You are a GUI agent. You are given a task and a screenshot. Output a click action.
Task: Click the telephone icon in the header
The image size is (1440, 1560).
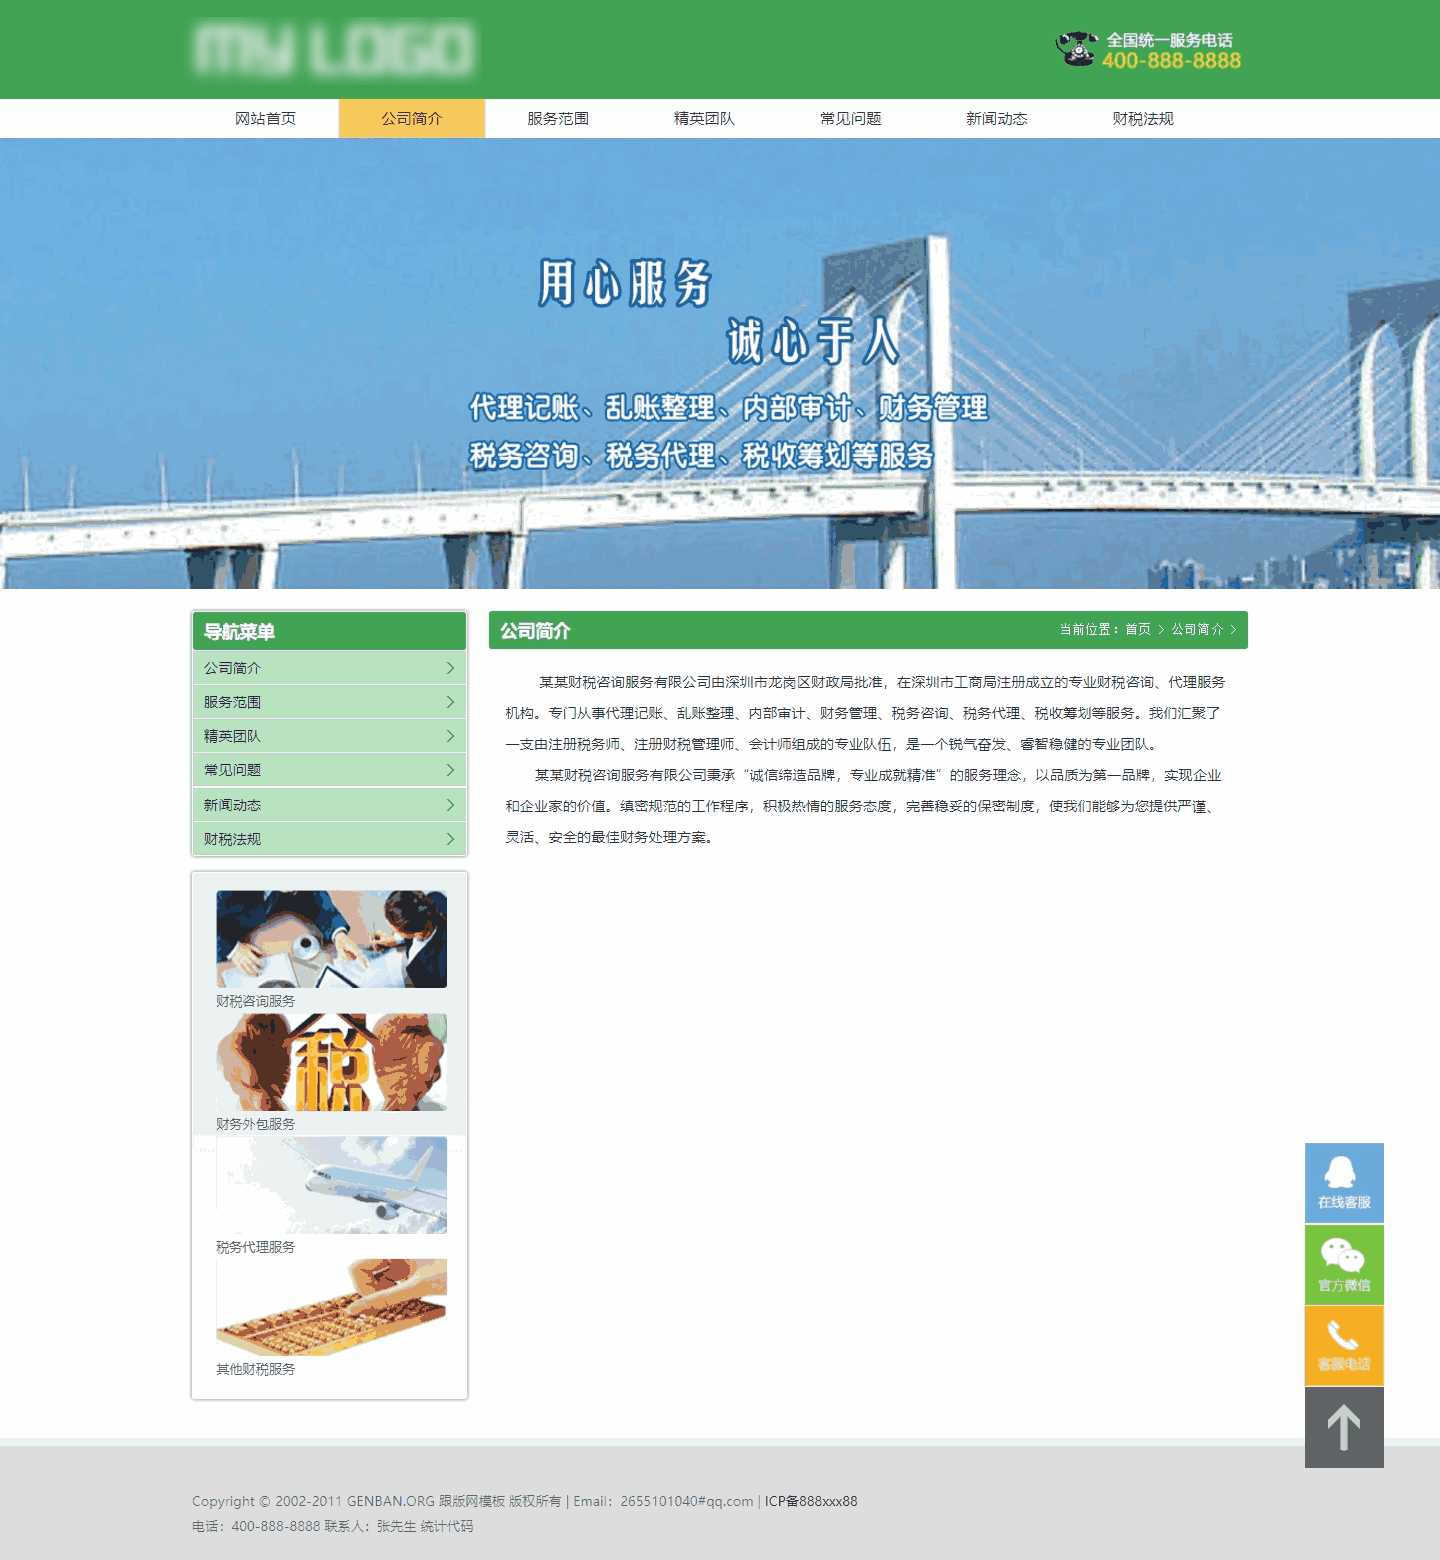pyautogui.click(x=1075, y=47)
